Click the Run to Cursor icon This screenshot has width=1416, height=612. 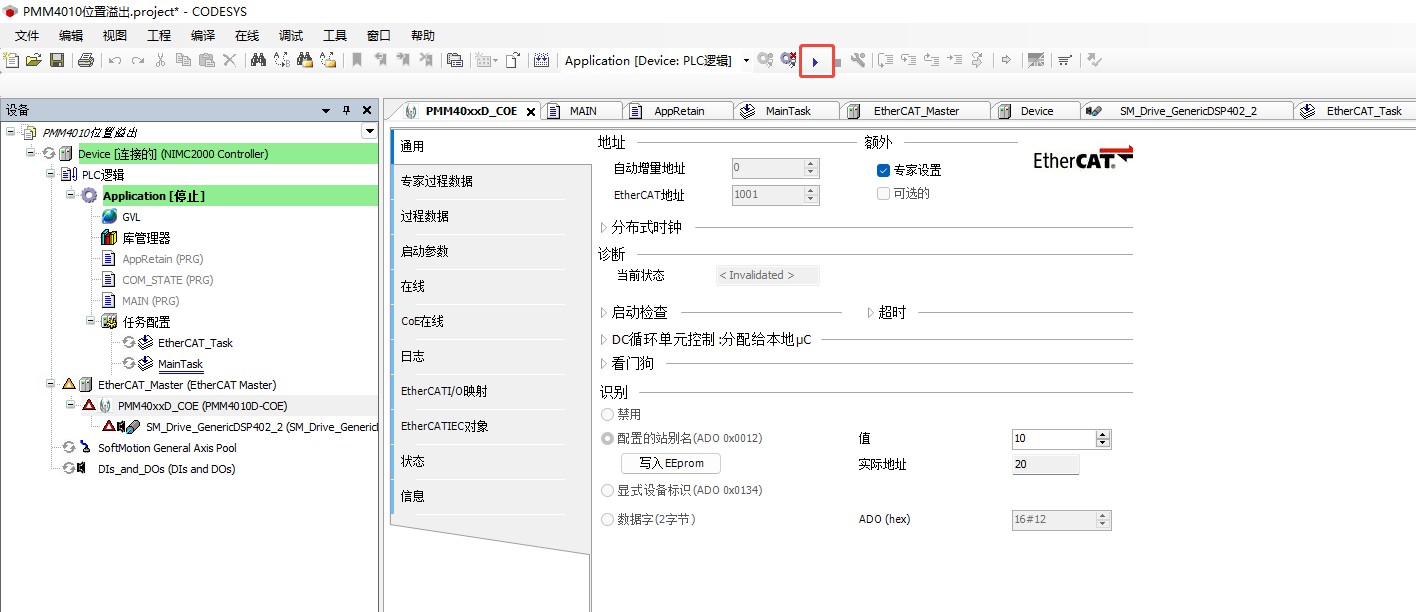[x=954, y=61]
